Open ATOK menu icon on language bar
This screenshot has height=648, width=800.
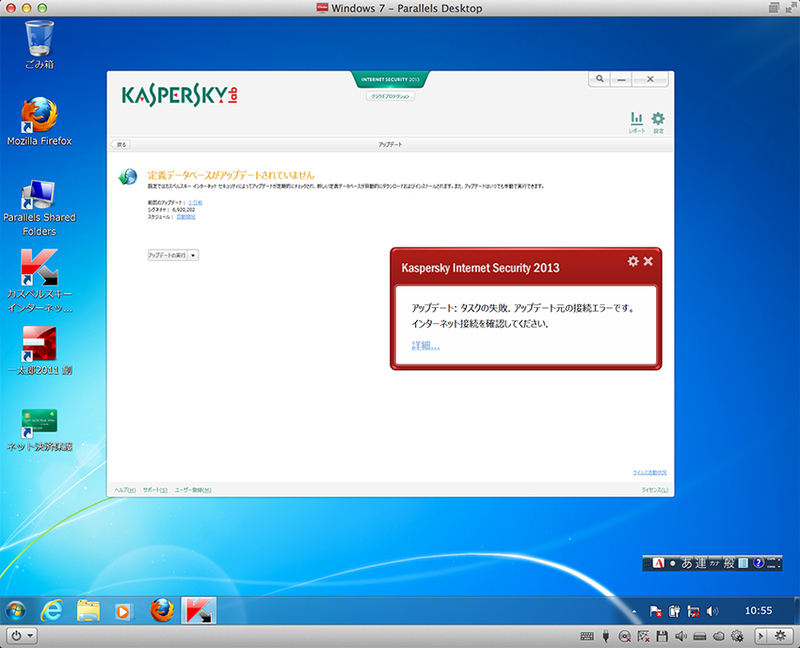pos(743,563)
